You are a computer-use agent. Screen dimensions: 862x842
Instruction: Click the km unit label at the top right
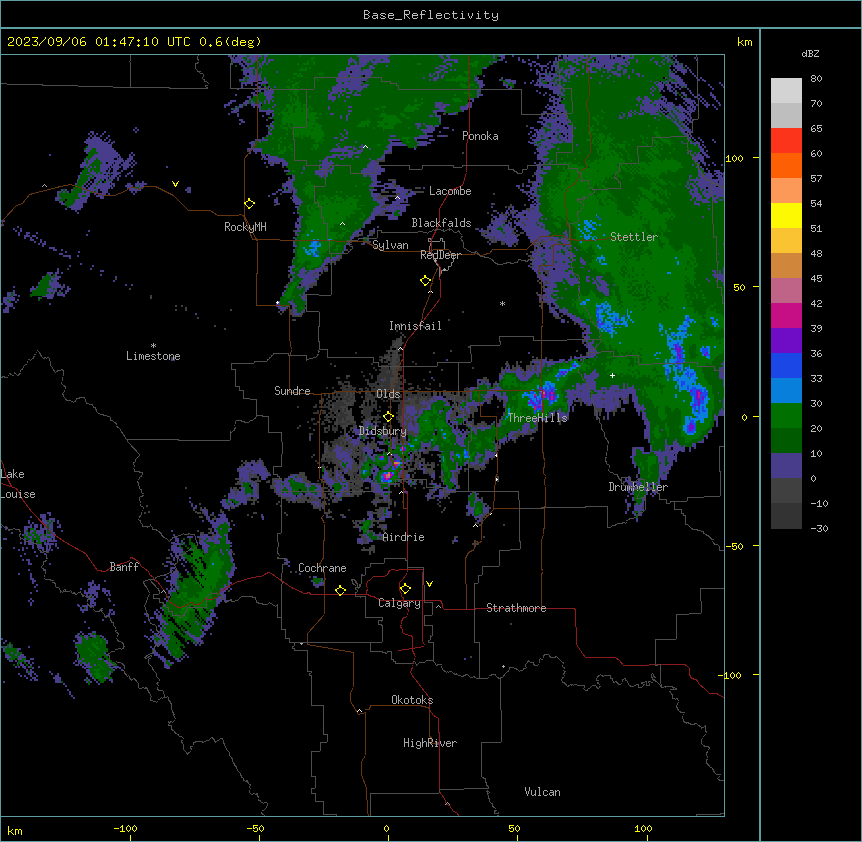744,42
